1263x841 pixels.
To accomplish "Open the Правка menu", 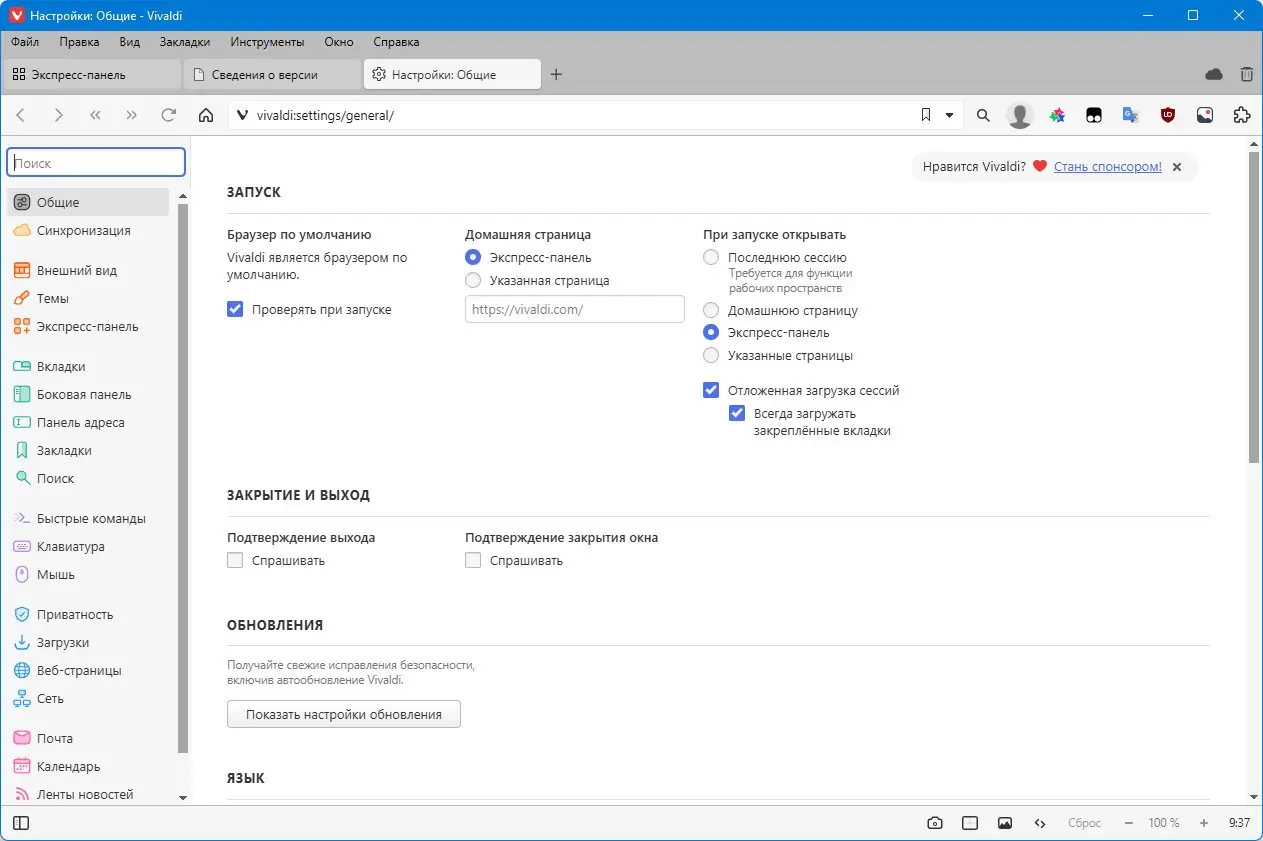I will point(79,42).
